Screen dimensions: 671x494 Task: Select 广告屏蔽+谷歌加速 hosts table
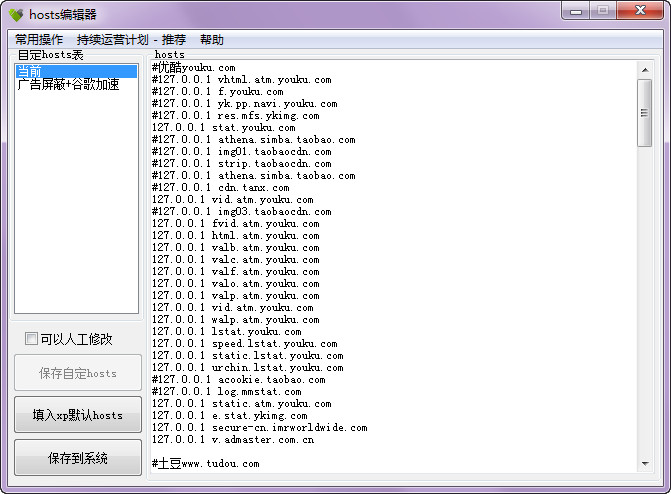point(68,84)
